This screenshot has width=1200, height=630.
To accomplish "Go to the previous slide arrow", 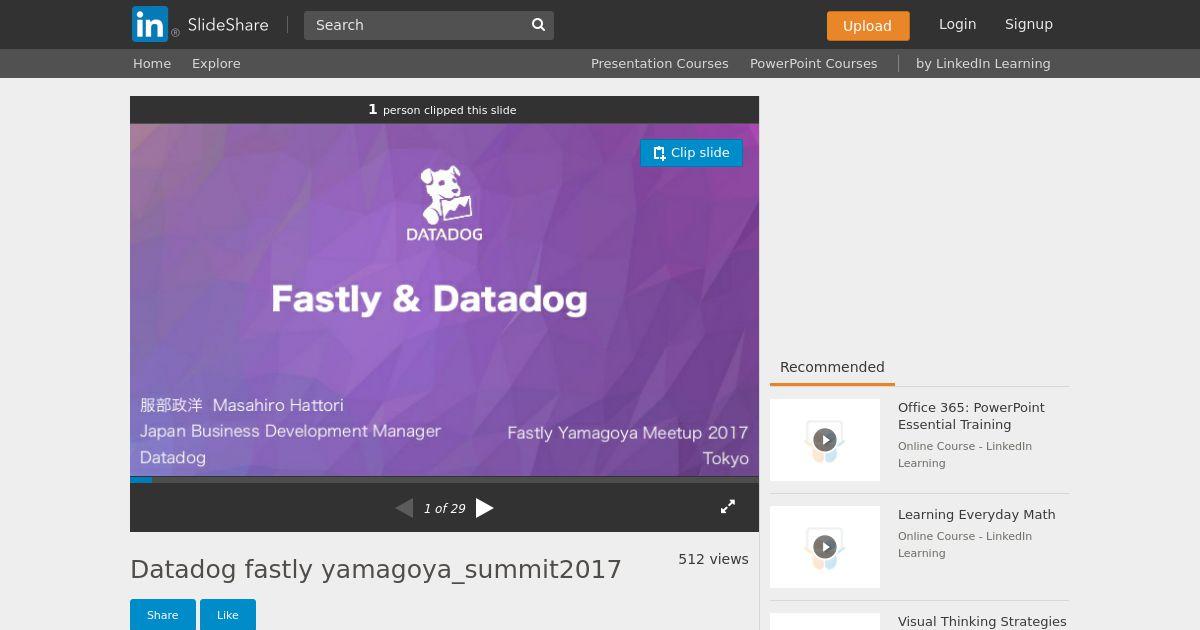I will click(x=404, y=508).
